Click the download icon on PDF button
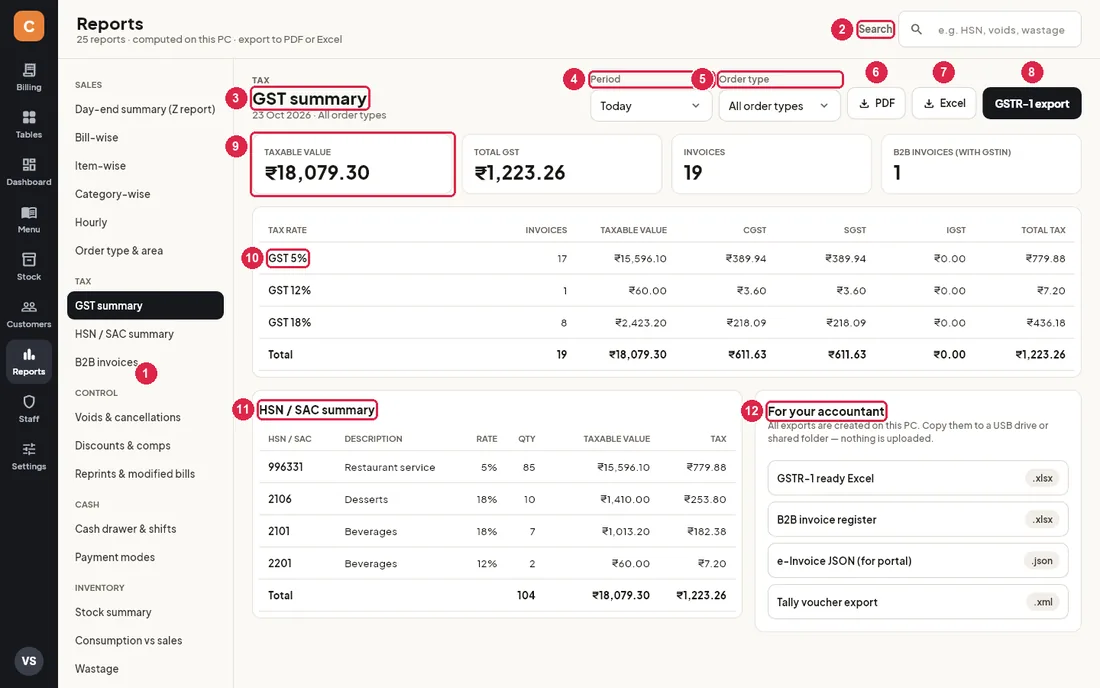 click(x=864, y=104)
